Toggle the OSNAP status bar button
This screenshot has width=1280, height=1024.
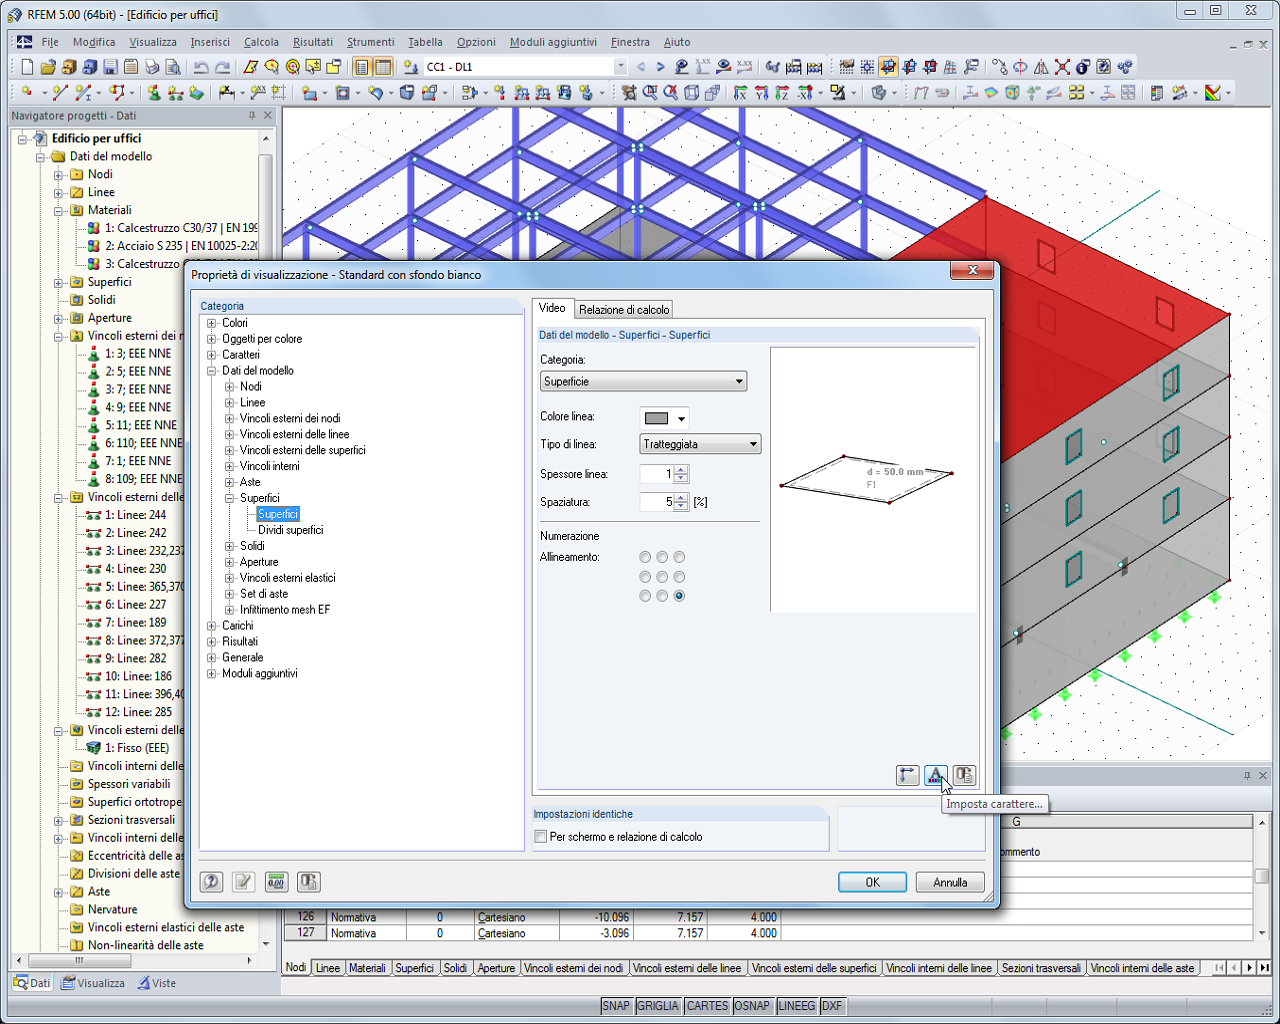pyautogui.click(x=752, y=1006)
